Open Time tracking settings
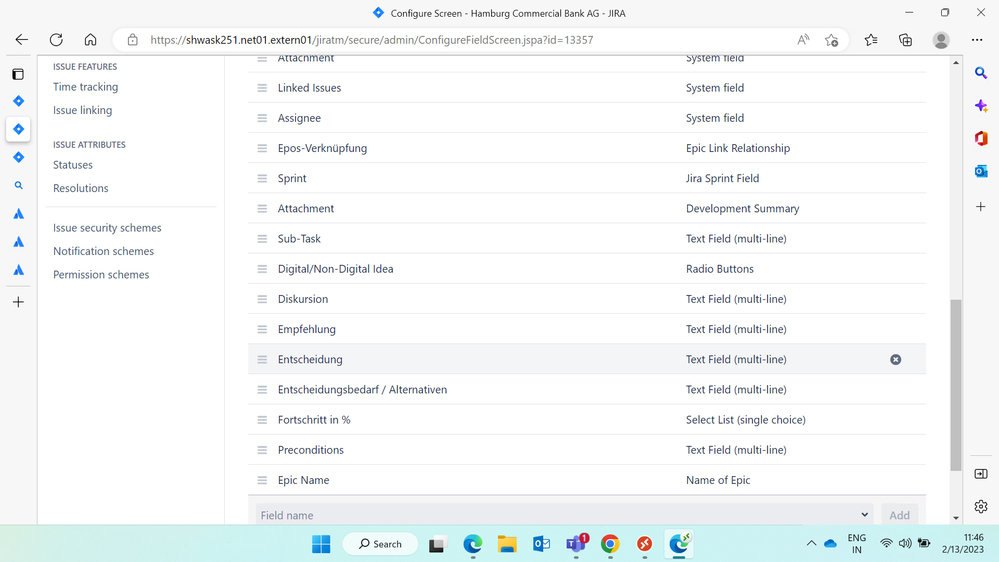This screenshot has height=562, width=999. pos(85,87)
